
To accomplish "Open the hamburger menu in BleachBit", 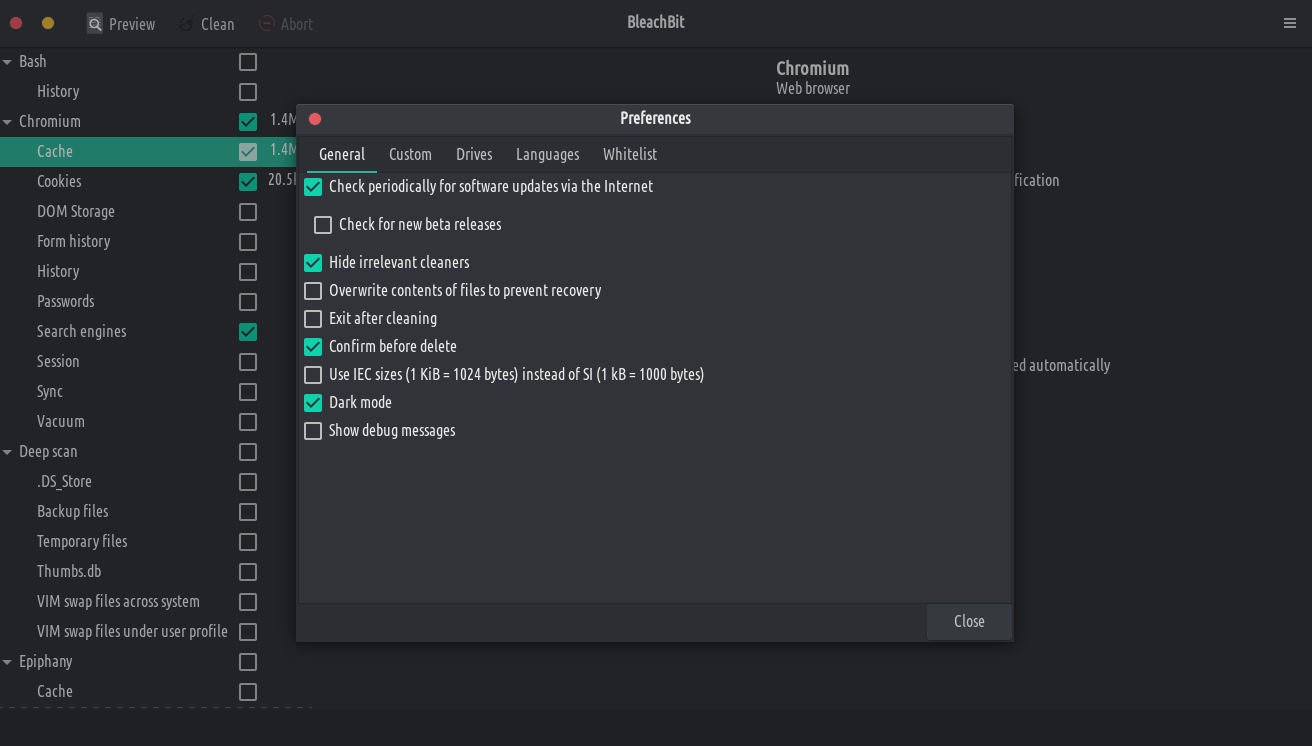I will coord(1290,23).
